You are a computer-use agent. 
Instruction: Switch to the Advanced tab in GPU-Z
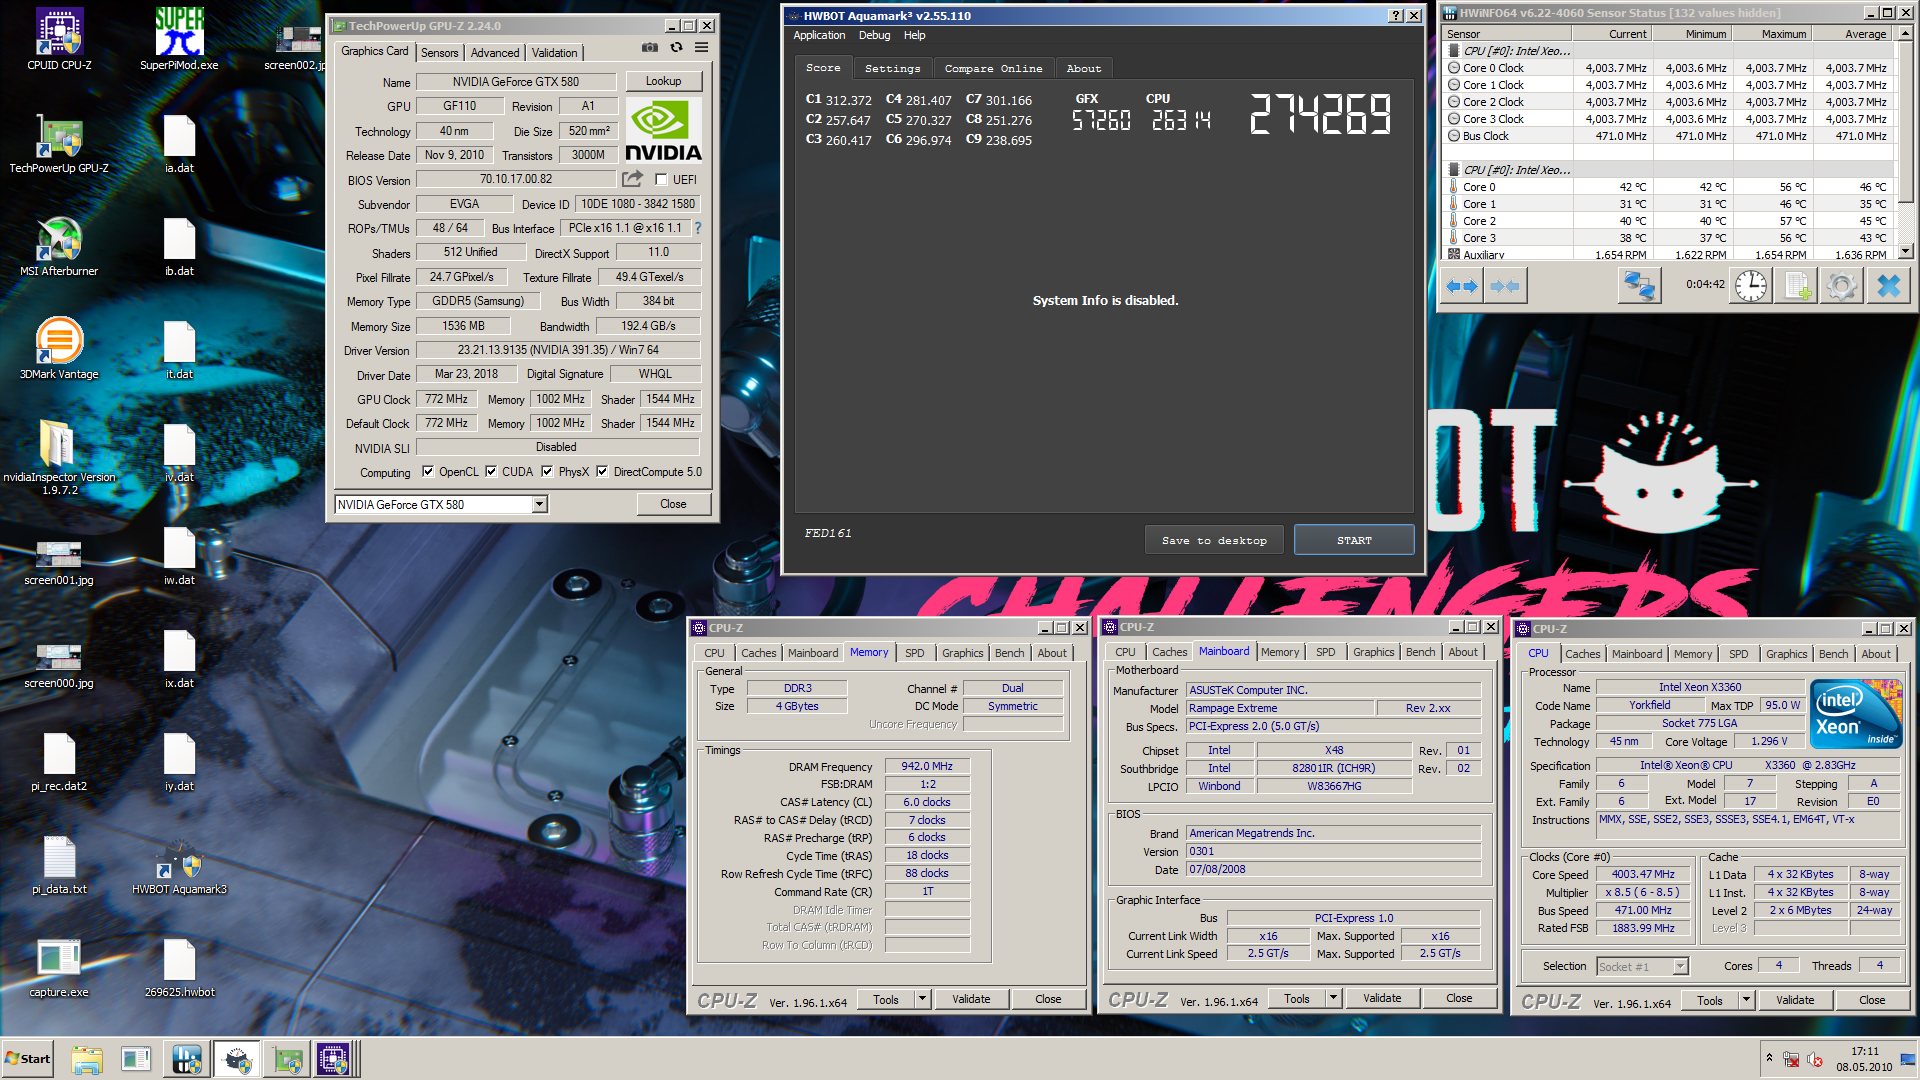(x=495, y=53)
